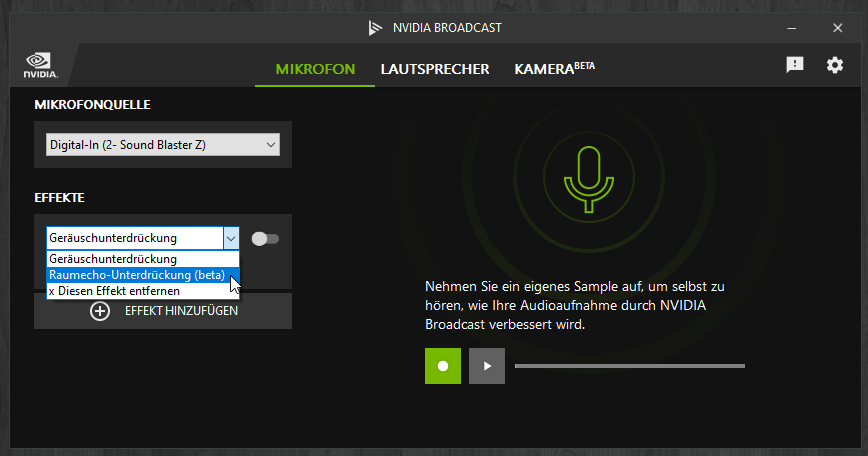This screenshot has width=868, height=456.
Task: Switch to the MIKROFON tab
Action: pos(315,69)
